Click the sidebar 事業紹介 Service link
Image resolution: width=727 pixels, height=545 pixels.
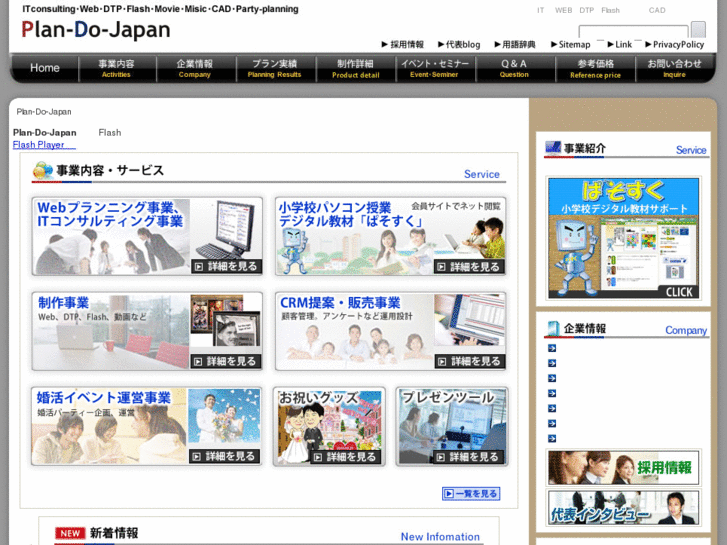click(691, 150)
